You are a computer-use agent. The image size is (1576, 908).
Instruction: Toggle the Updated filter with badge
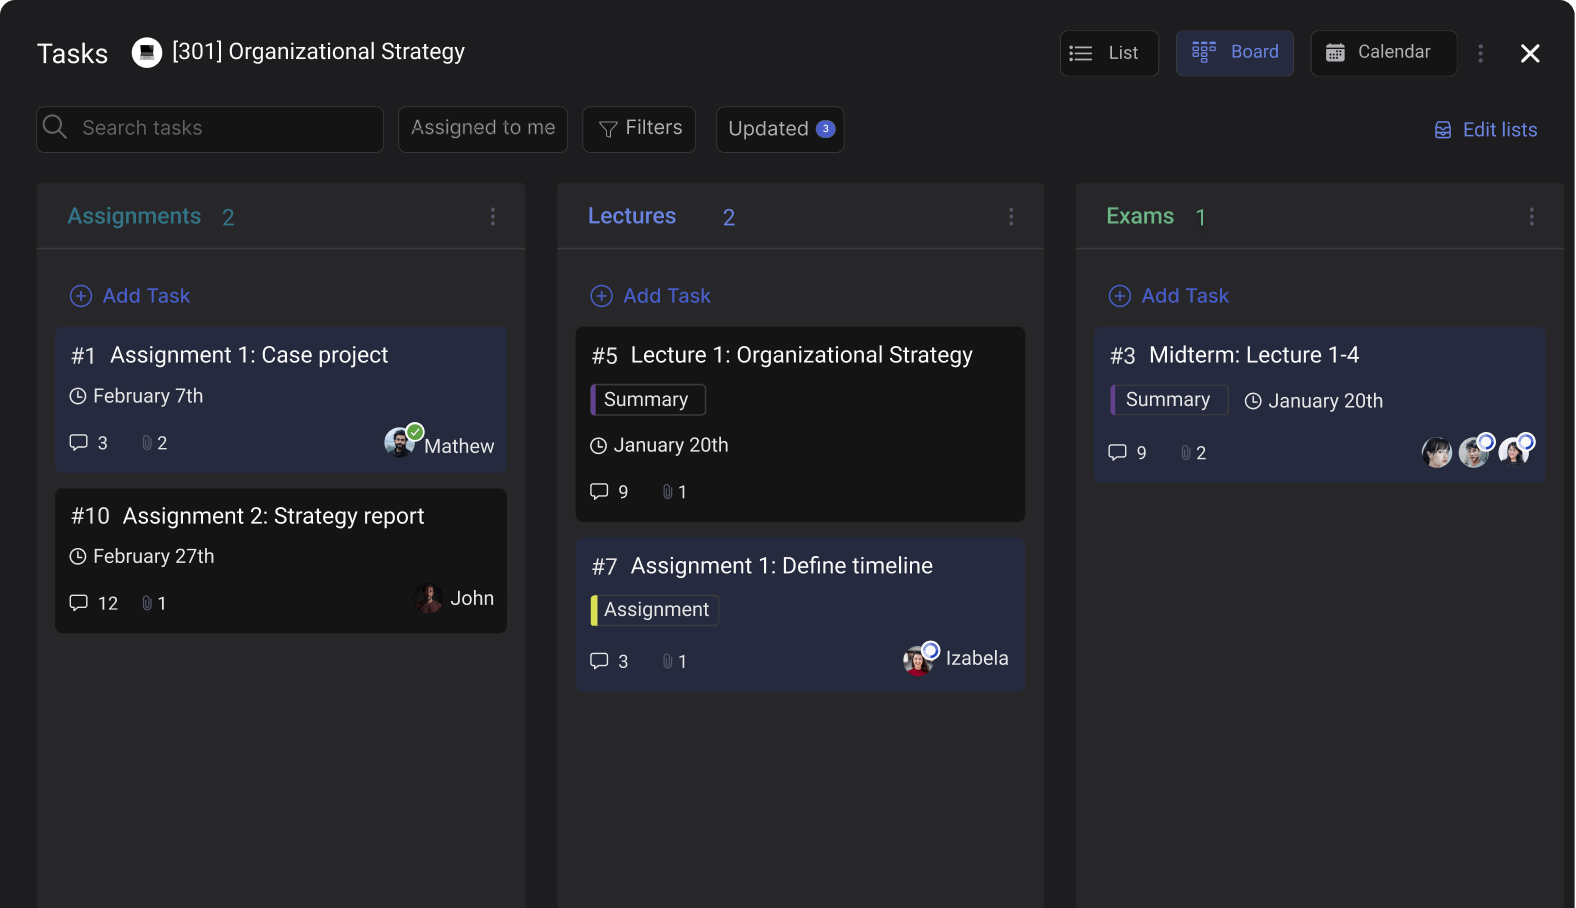click(779, 129)
